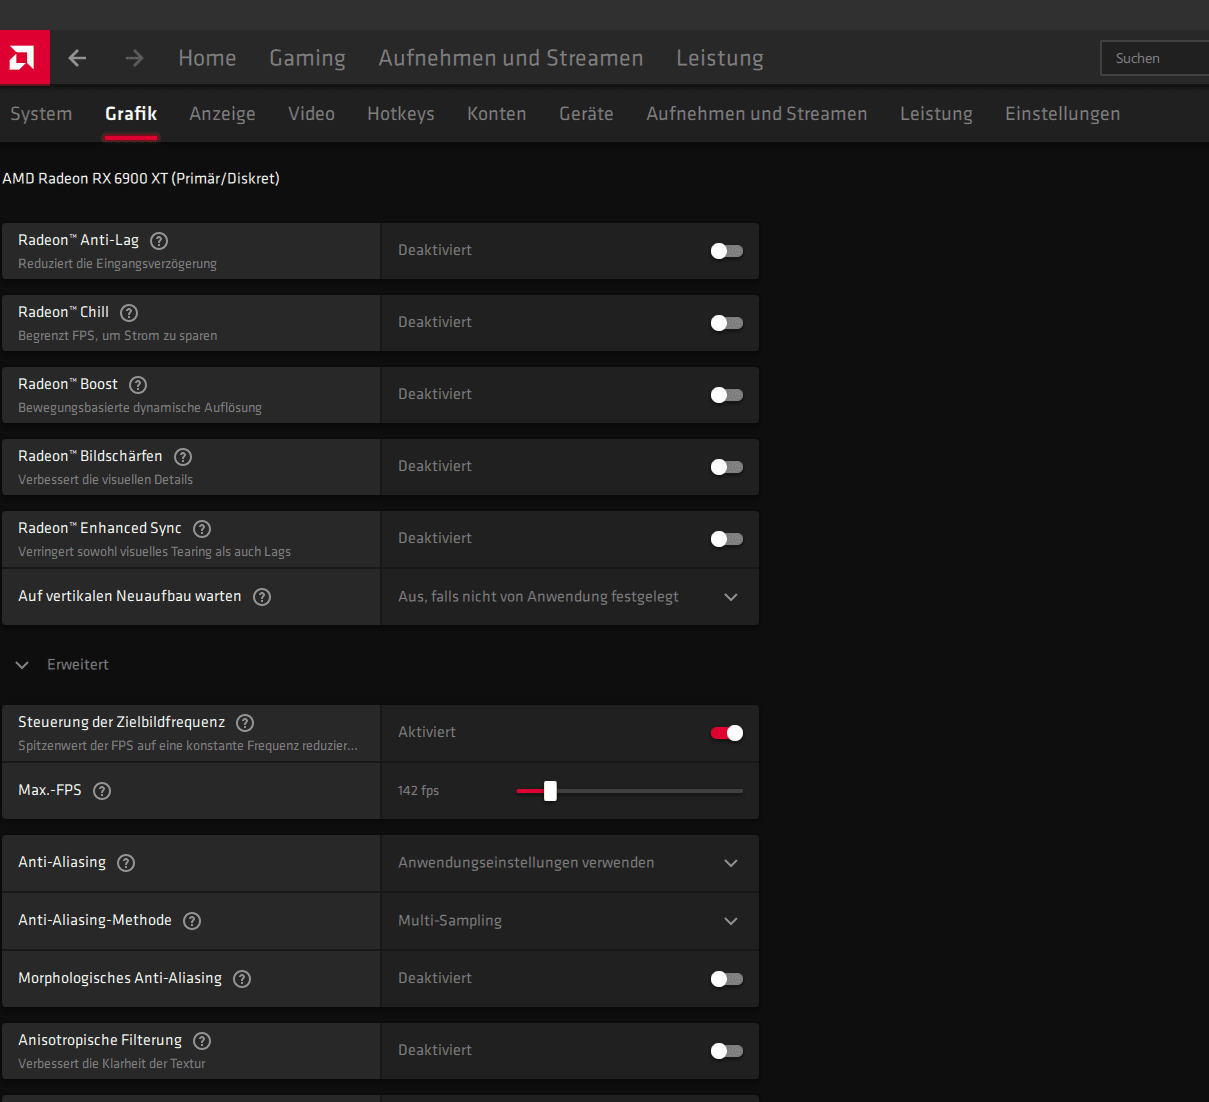Switch to the Einstellungen tab

coord(1062,114)
